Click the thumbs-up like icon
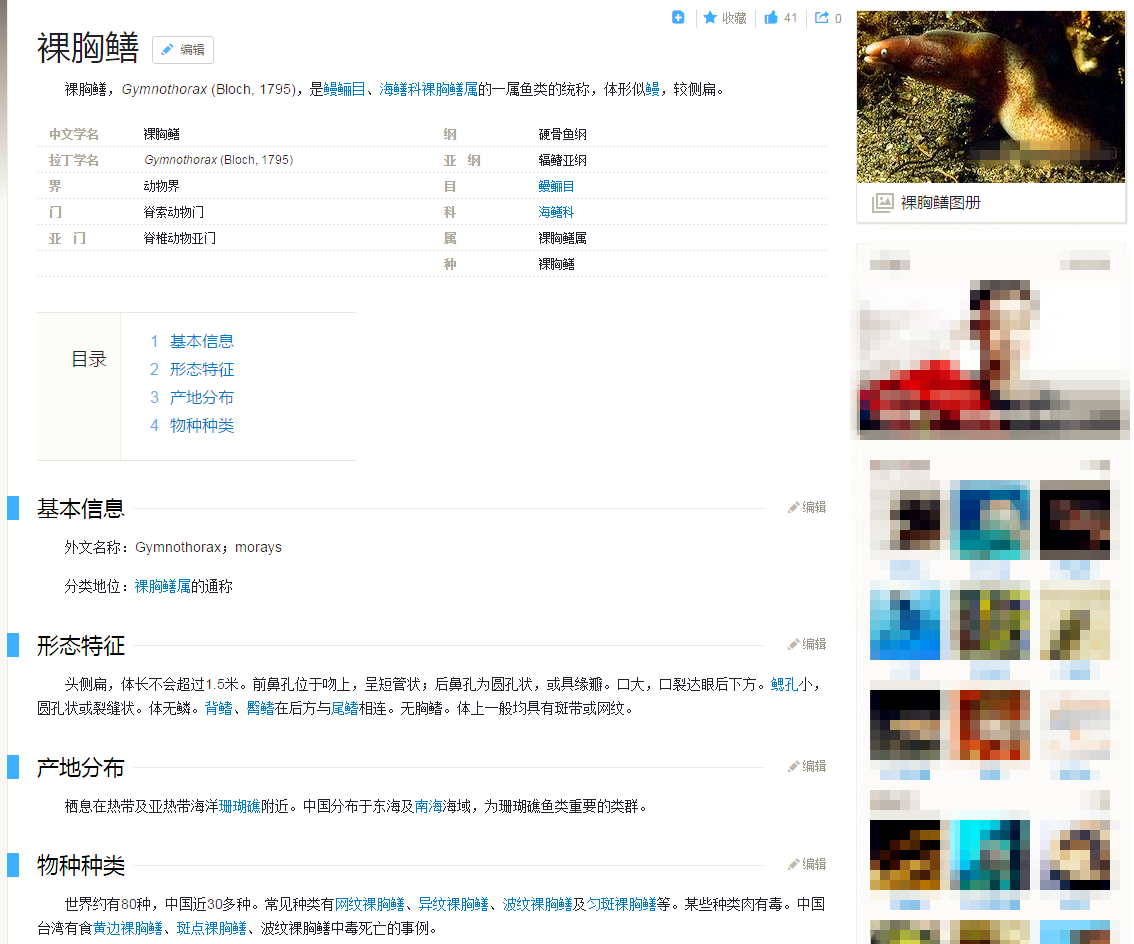Viewport: 1134px width, 944px height. tap(771, 18)
